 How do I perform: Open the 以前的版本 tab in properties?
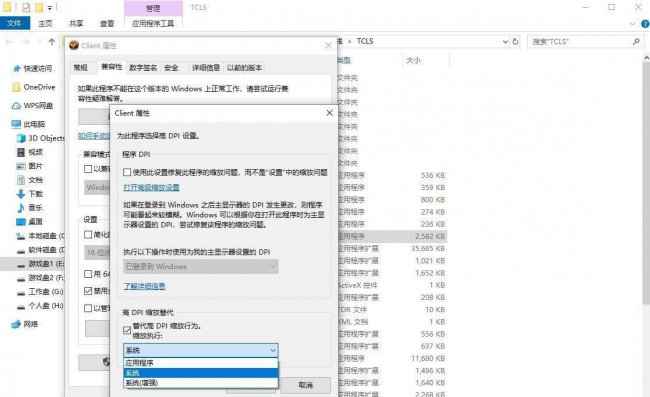coord(244,68)
